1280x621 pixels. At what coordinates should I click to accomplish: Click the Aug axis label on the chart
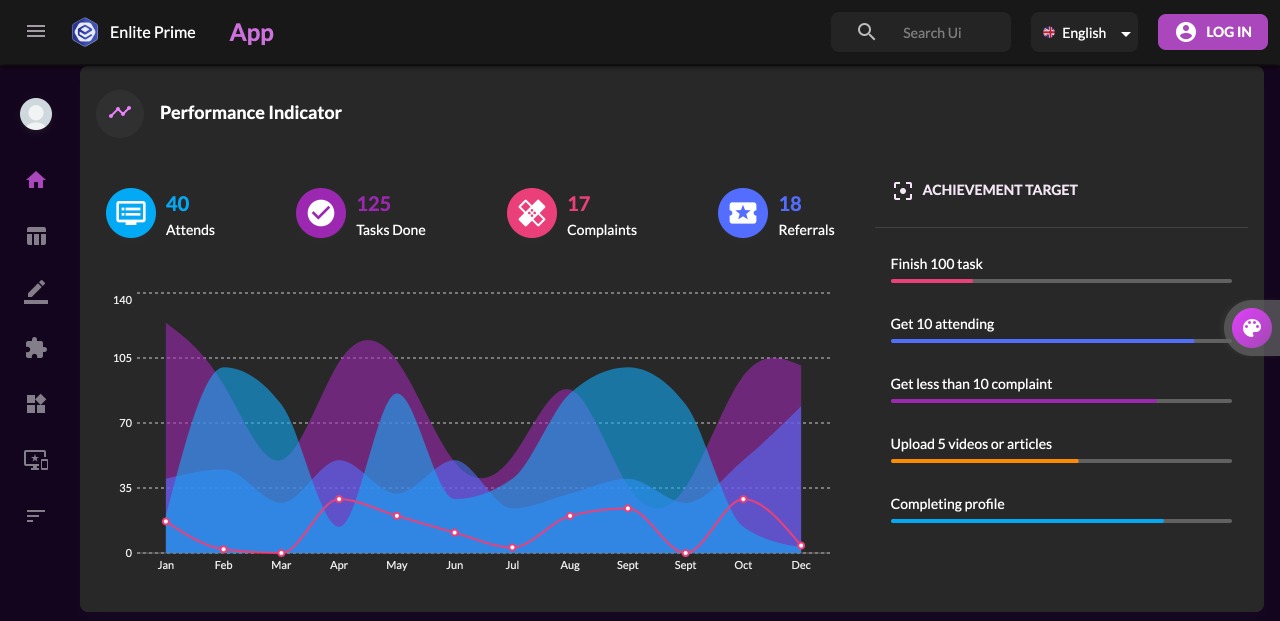tap(570, 565)
